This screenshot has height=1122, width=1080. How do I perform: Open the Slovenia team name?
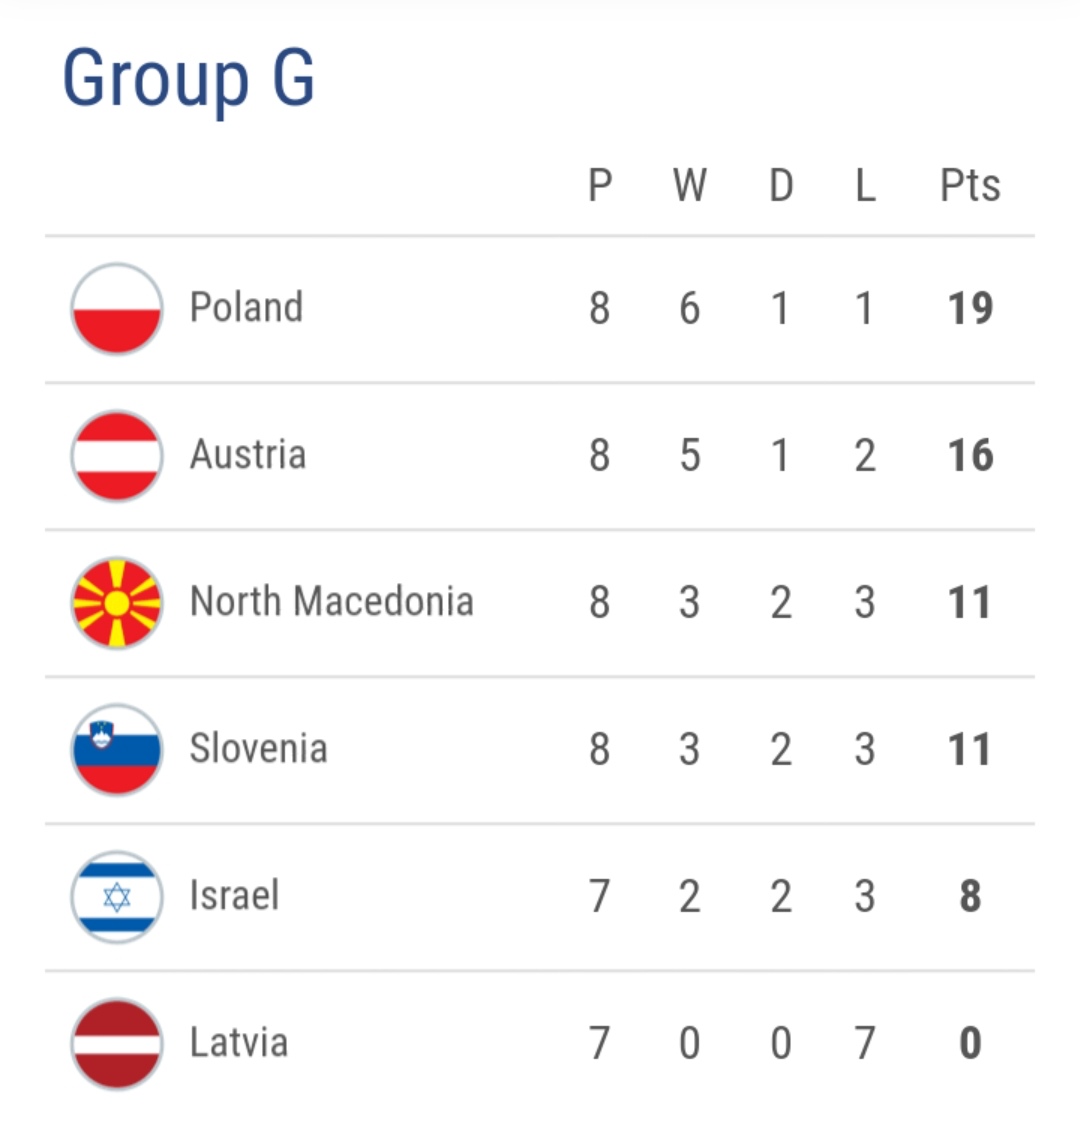coord(258,749)
